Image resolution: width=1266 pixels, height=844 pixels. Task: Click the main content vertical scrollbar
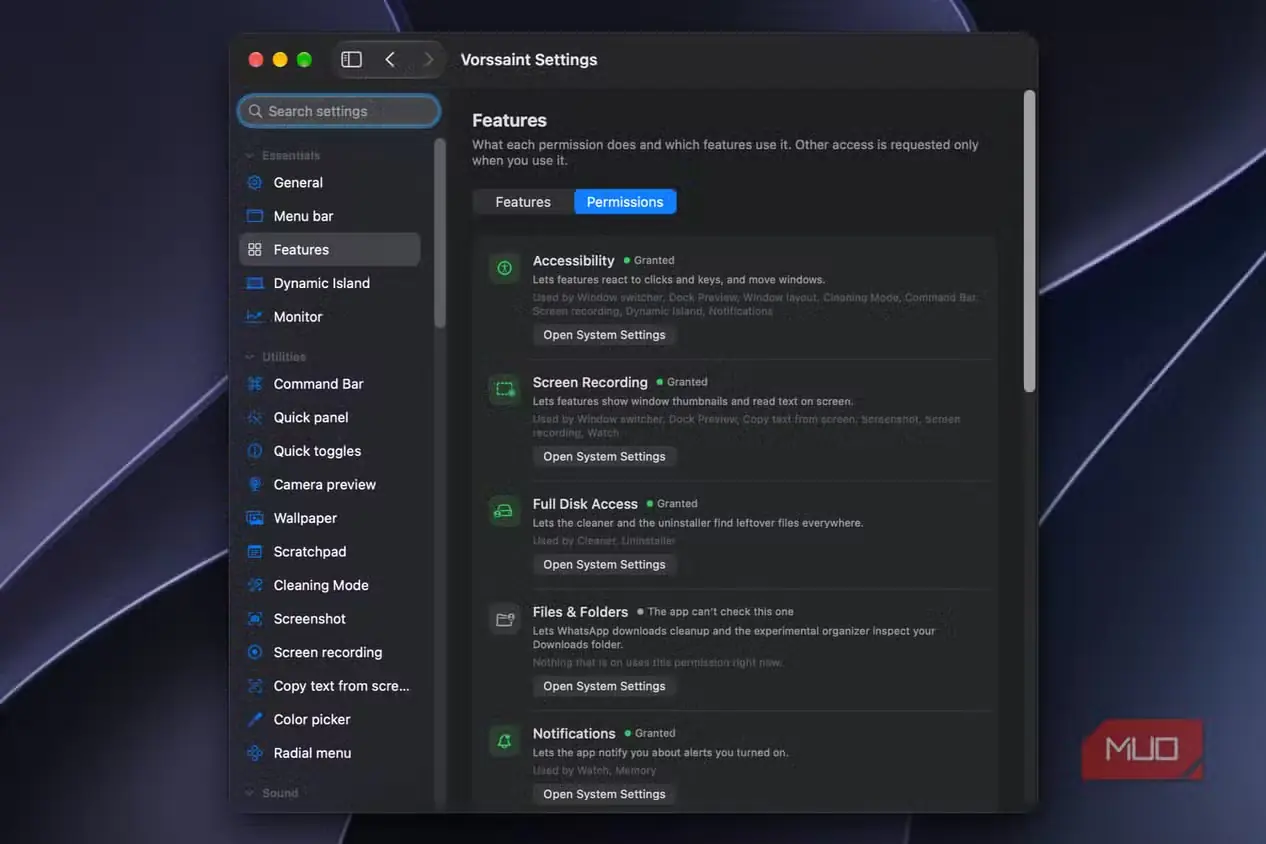1029,240
